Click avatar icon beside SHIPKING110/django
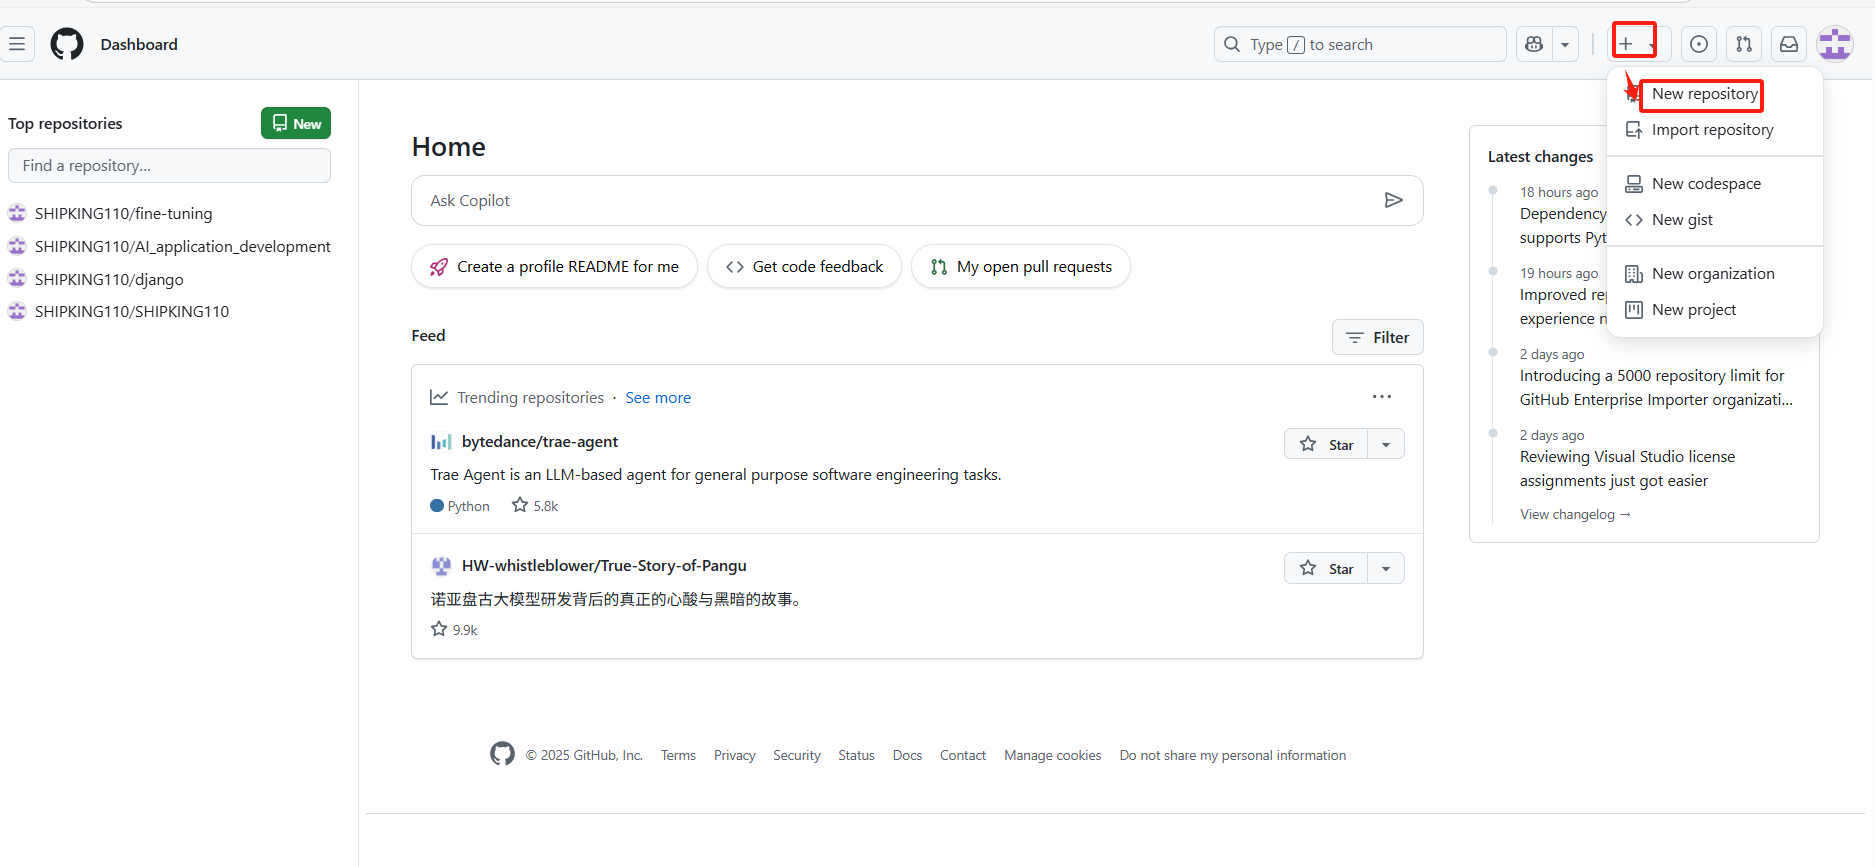1875x866 pixels. 17,278
